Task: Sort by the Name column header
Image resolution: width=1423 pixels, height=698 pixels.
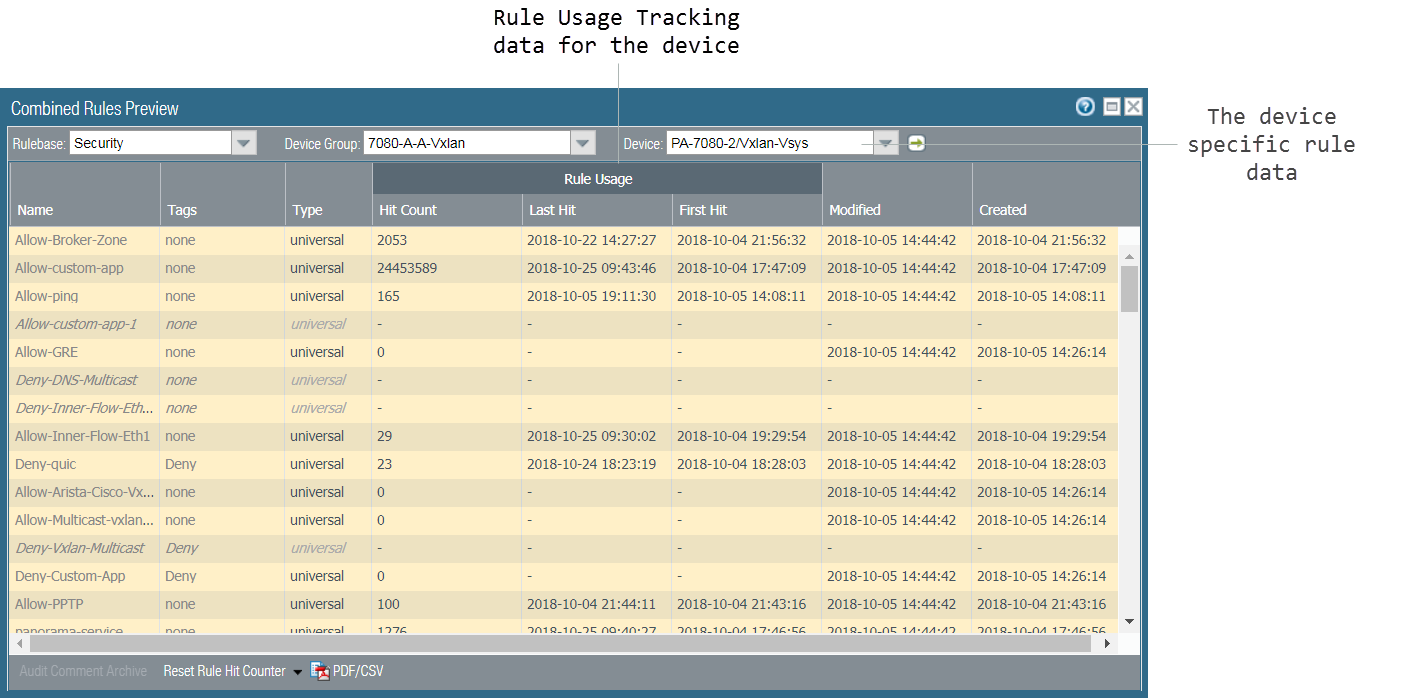Action: (x=35, y=210)
